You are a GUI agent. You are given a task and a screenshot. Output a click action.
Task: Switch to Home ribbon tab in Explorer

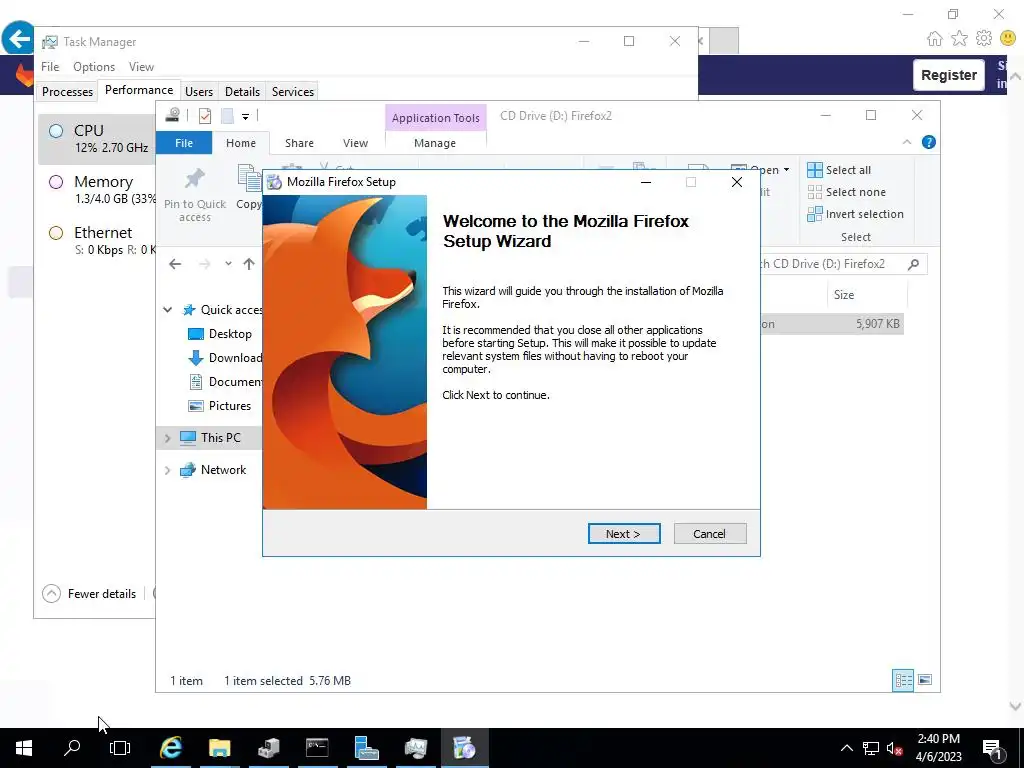click(241, 143)
